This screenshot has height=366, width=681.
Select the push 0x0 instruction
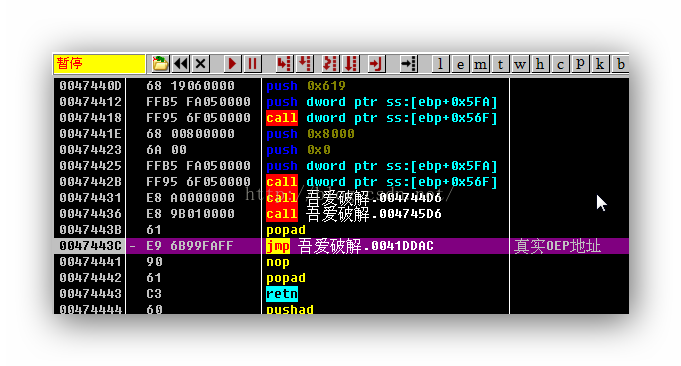point(298,150)
